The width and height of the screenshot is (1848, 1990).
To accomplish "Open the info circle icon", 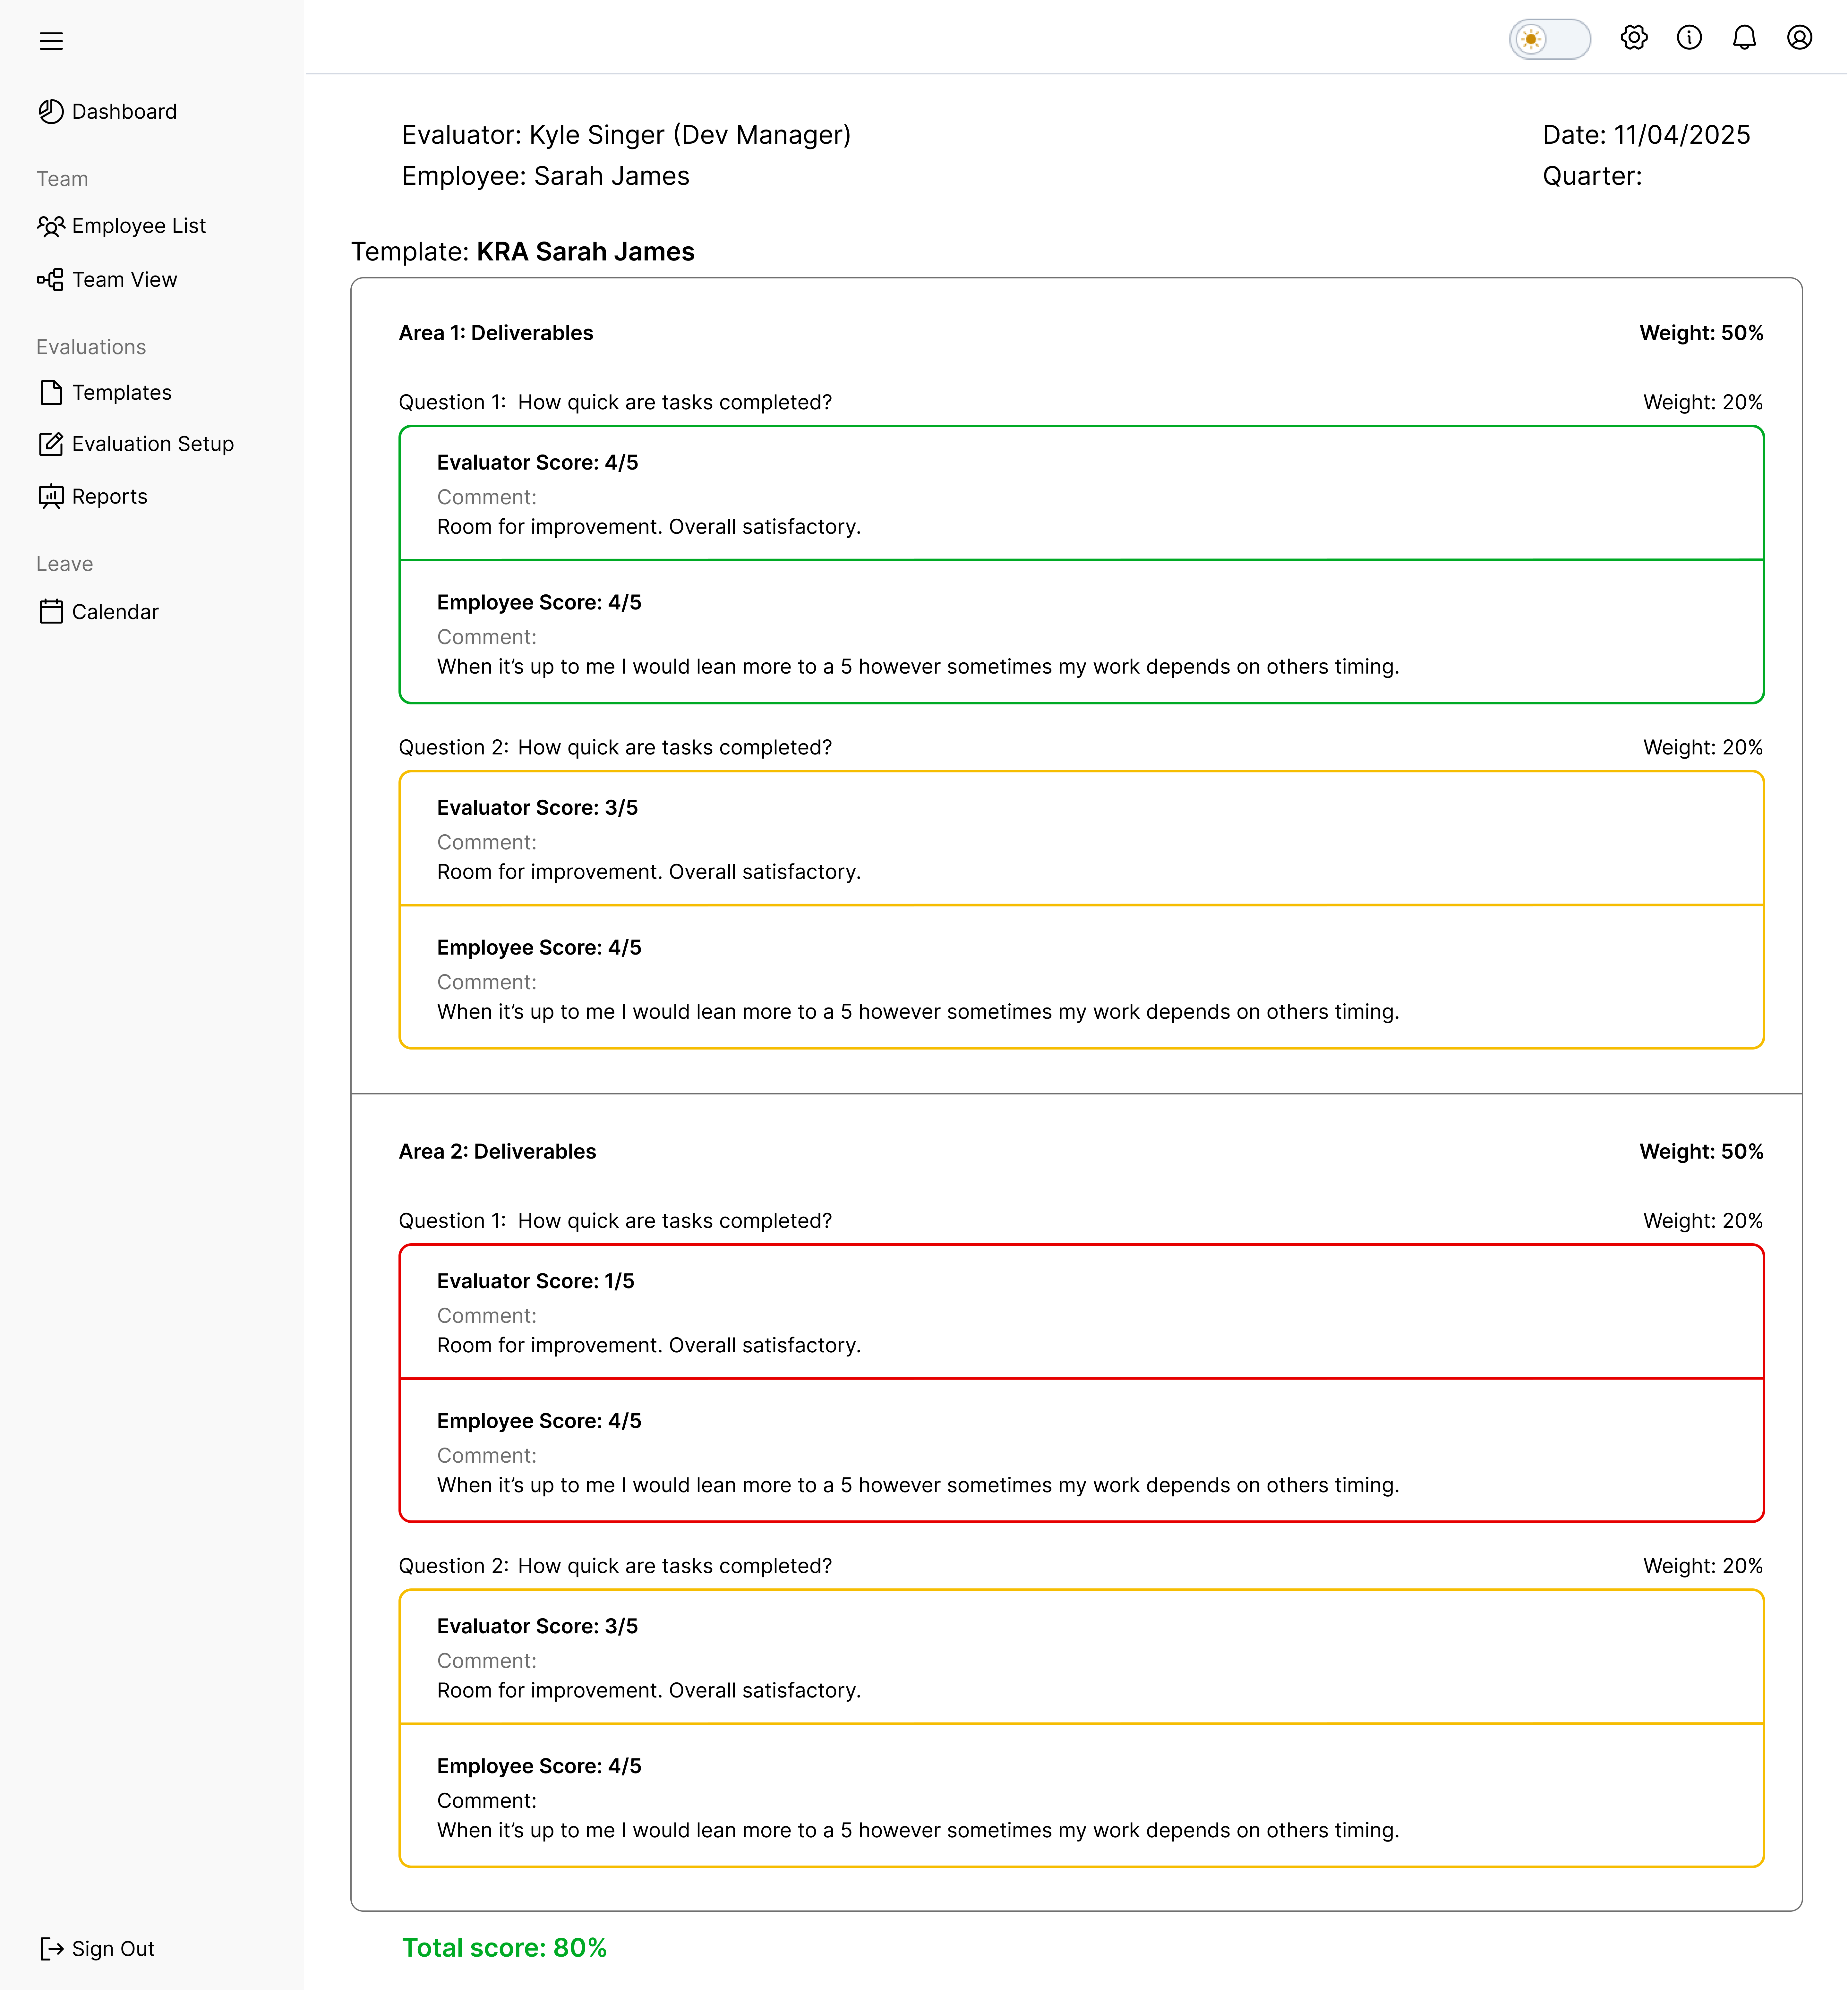I will pos(1689,38).
